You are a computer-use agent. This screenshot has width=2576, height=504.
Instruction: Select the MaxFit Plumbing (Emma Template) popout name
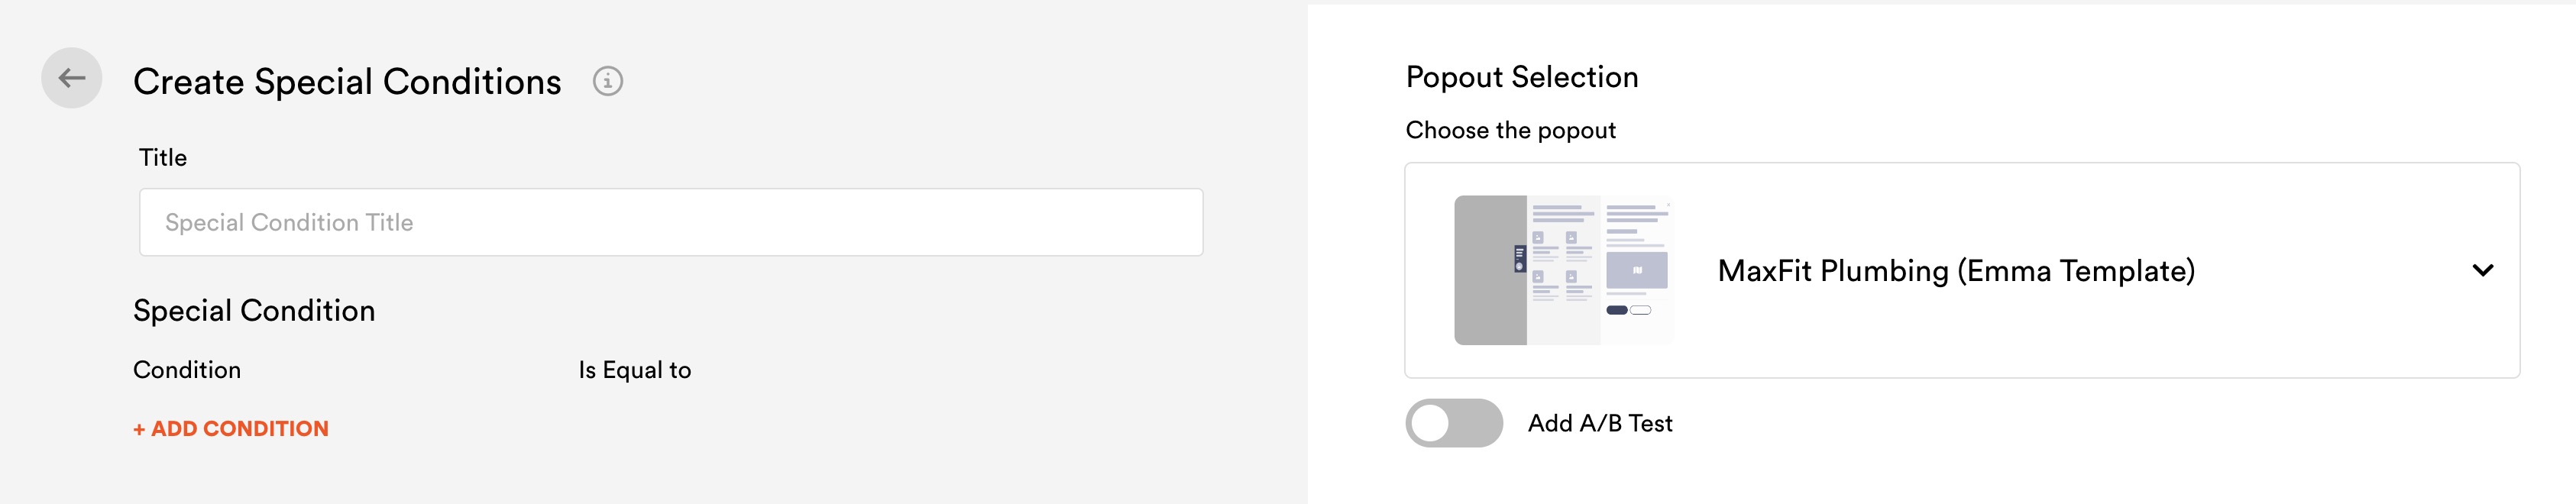1956,271
